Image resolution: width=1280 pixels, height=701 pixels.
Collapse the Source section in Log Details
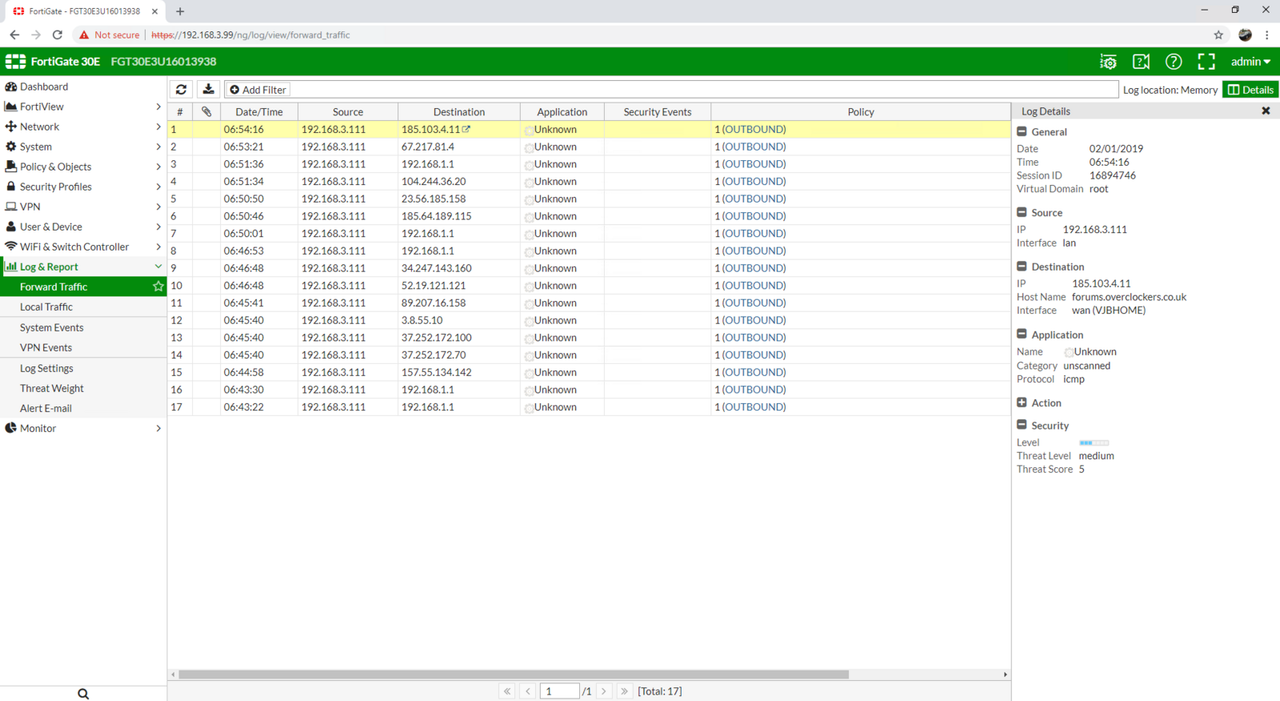point(1022,213)
